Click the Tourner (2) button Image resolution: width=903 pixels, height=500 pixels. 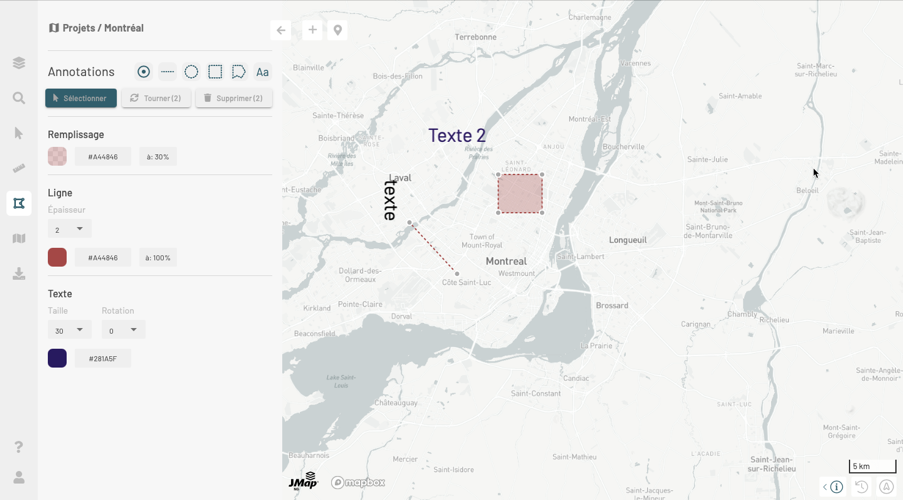pos(156,98)
